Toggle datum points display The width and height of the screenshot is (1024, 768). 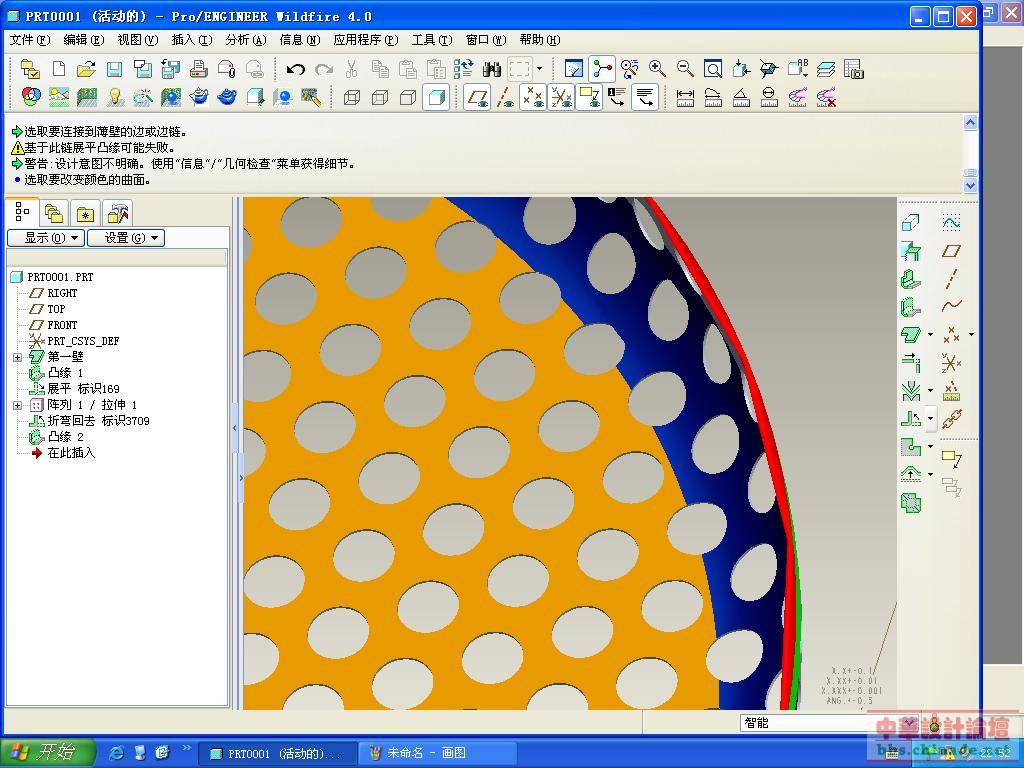[x=533, y=97]
